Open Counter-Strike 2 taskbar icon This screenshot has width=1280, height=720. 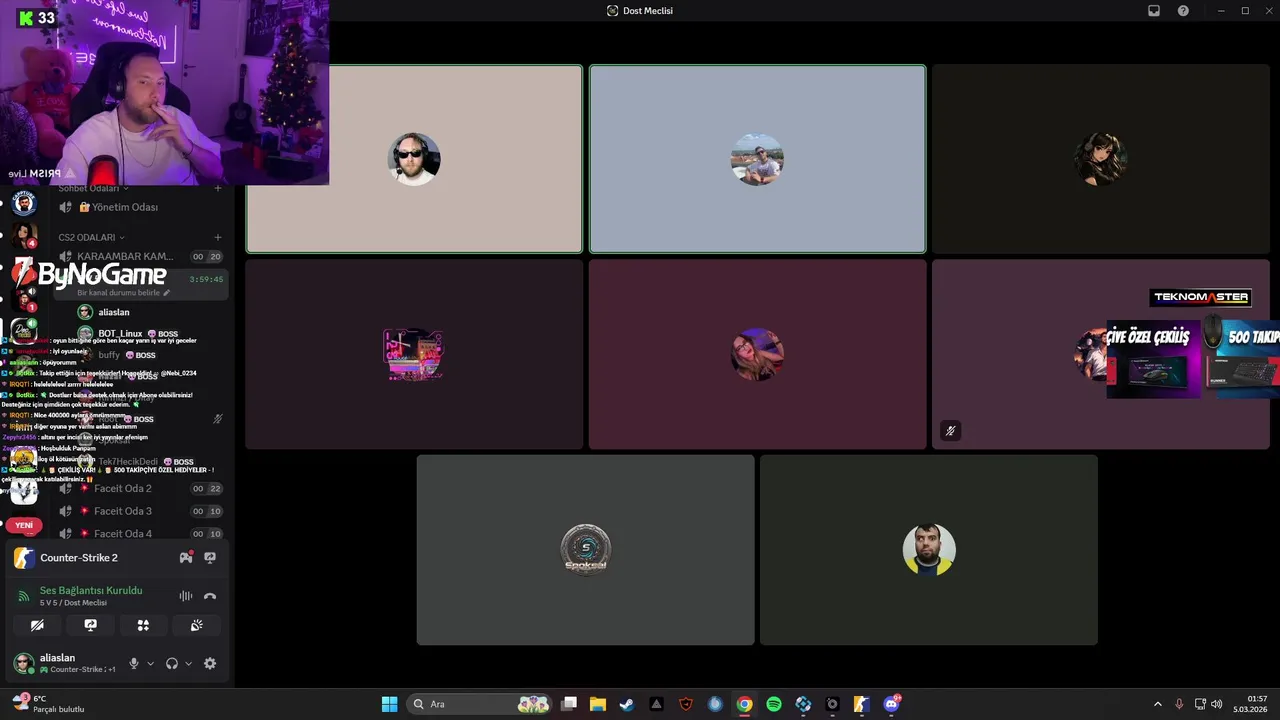coord(862,704)
